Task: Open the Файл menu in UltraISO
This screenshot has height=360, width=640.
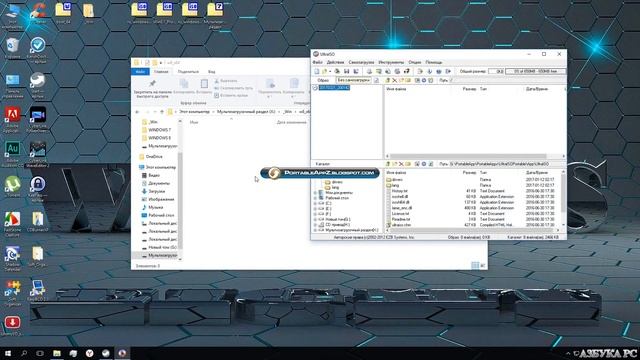Action: [x=317, y=62]
